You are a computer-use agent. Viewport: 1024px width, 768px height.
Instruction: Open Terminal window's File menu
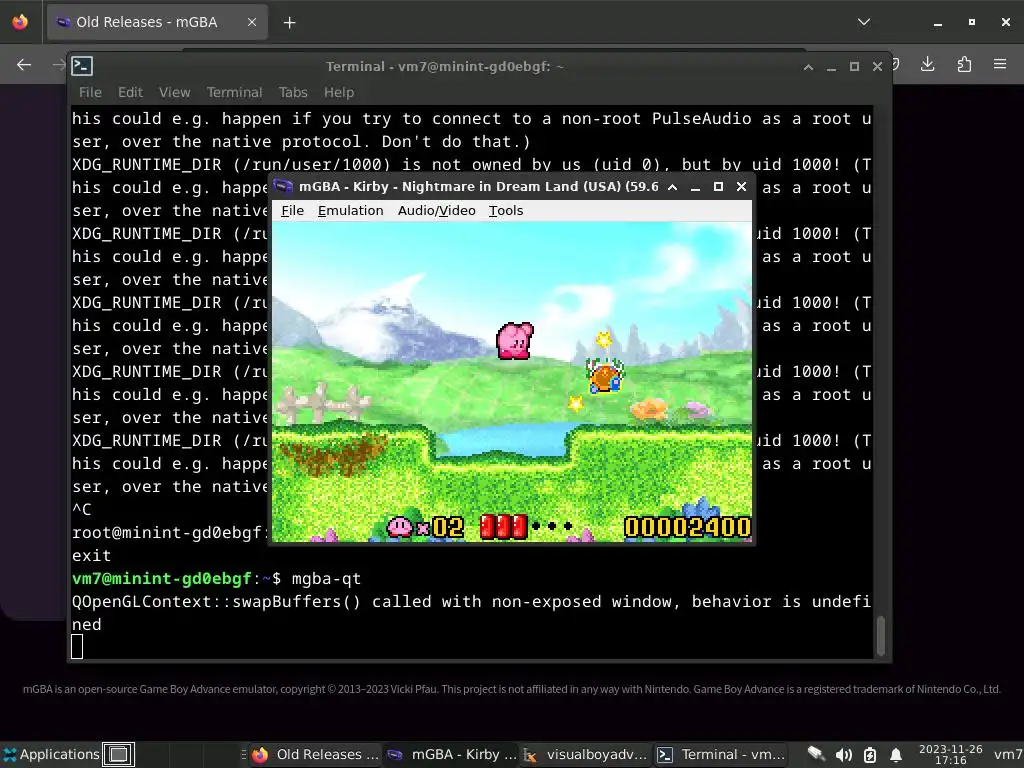(90, 92)
